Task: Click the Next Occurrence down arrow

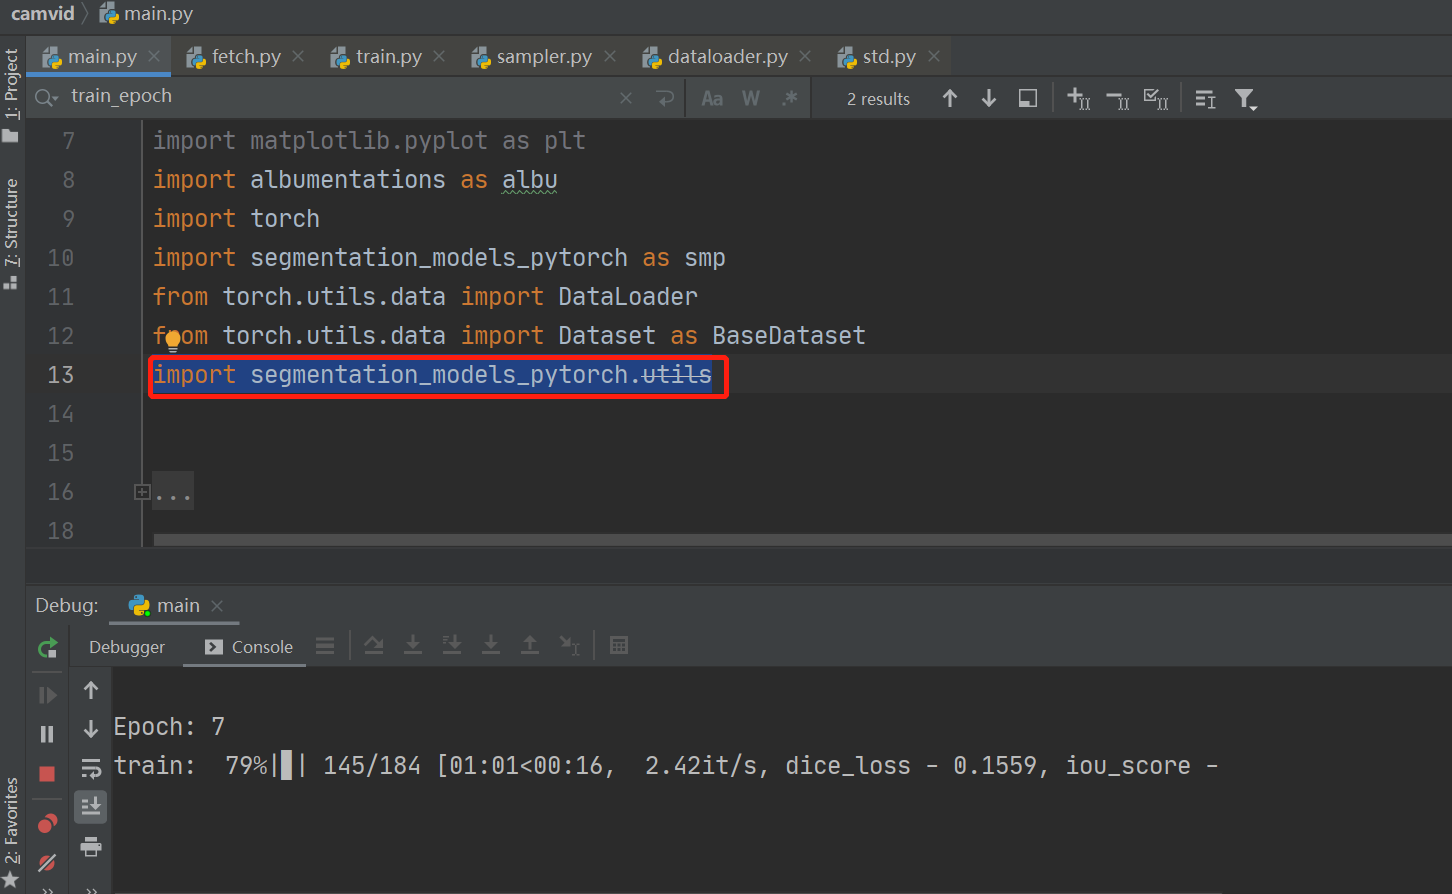Action: tap(988, 97)
